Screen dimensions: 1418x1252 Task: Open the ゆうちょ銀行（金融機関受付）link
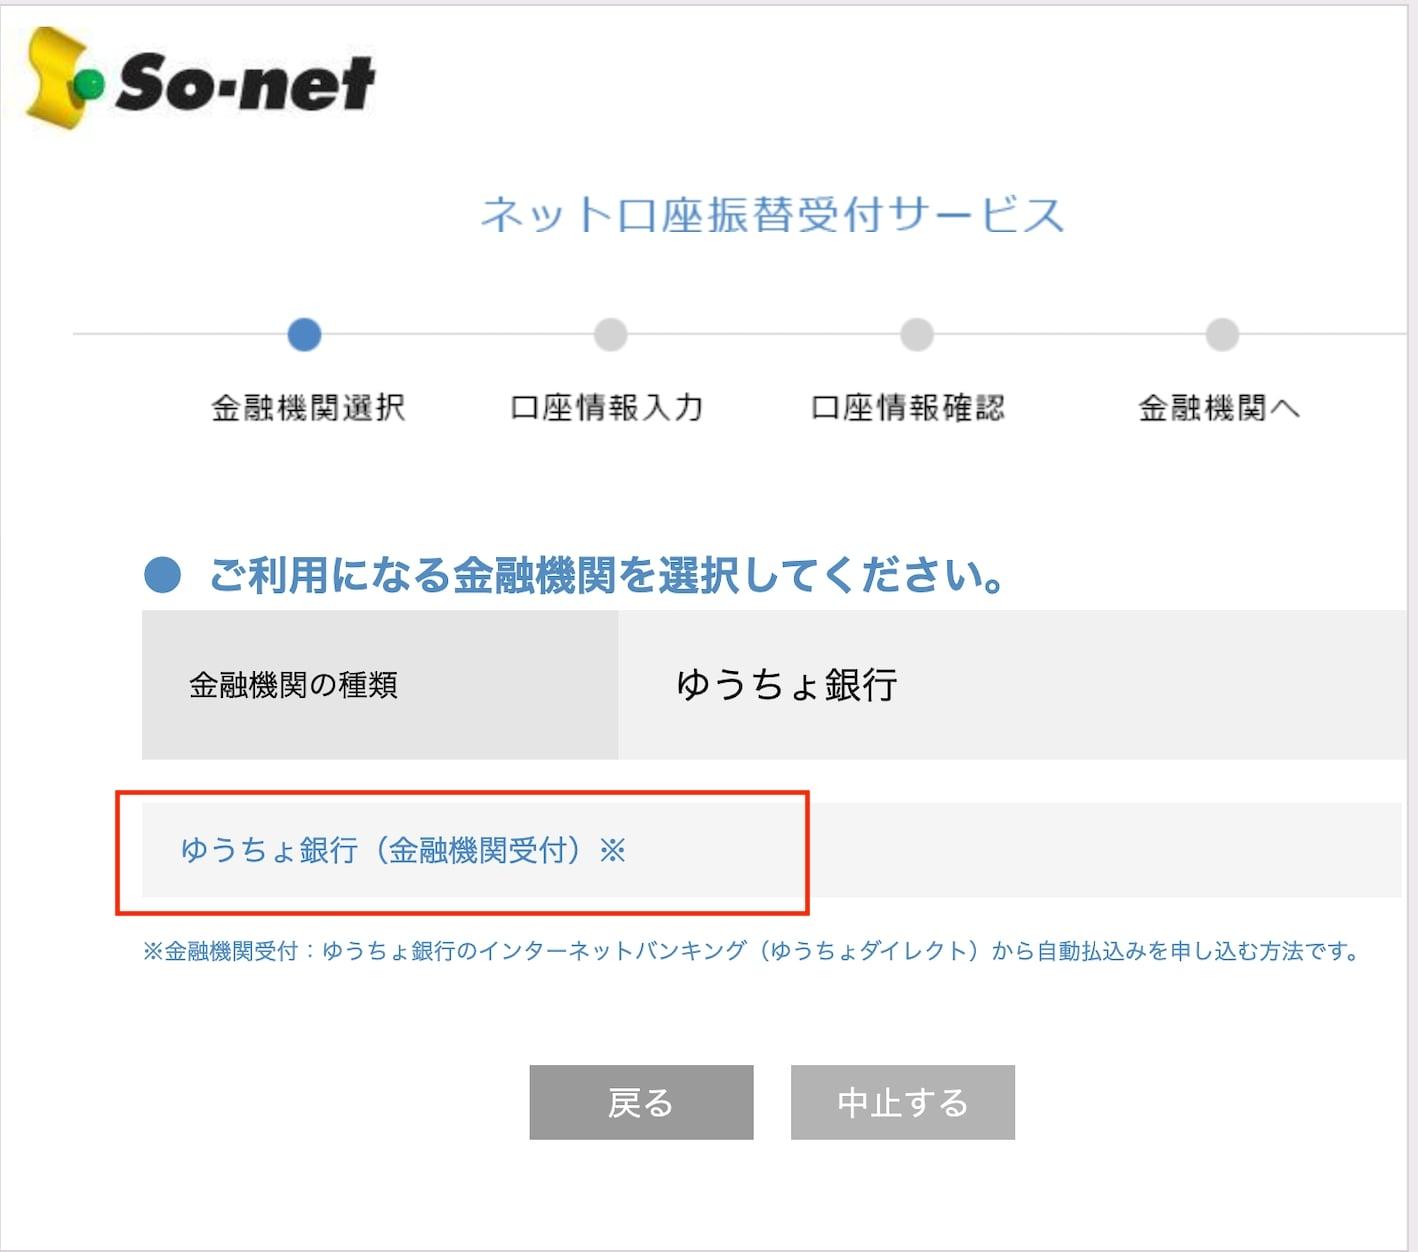[402, 851]
